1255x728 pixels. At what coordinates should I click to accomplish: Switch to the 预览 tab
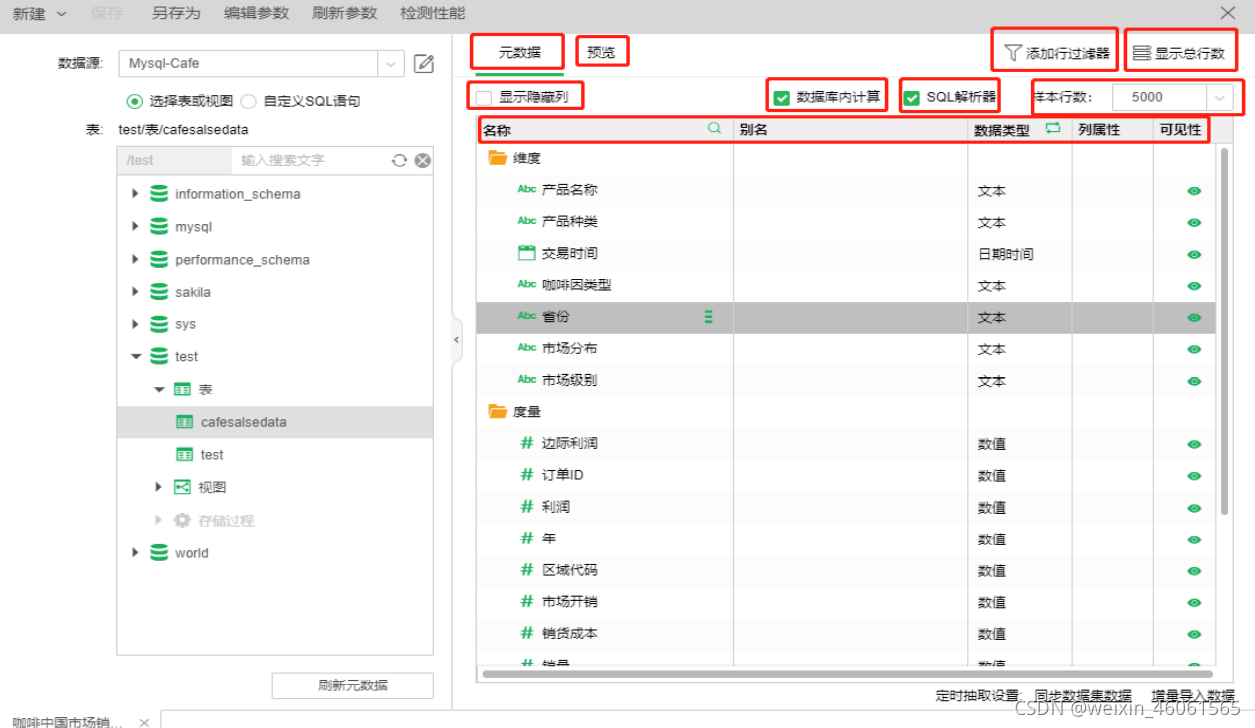click(601, 52)
